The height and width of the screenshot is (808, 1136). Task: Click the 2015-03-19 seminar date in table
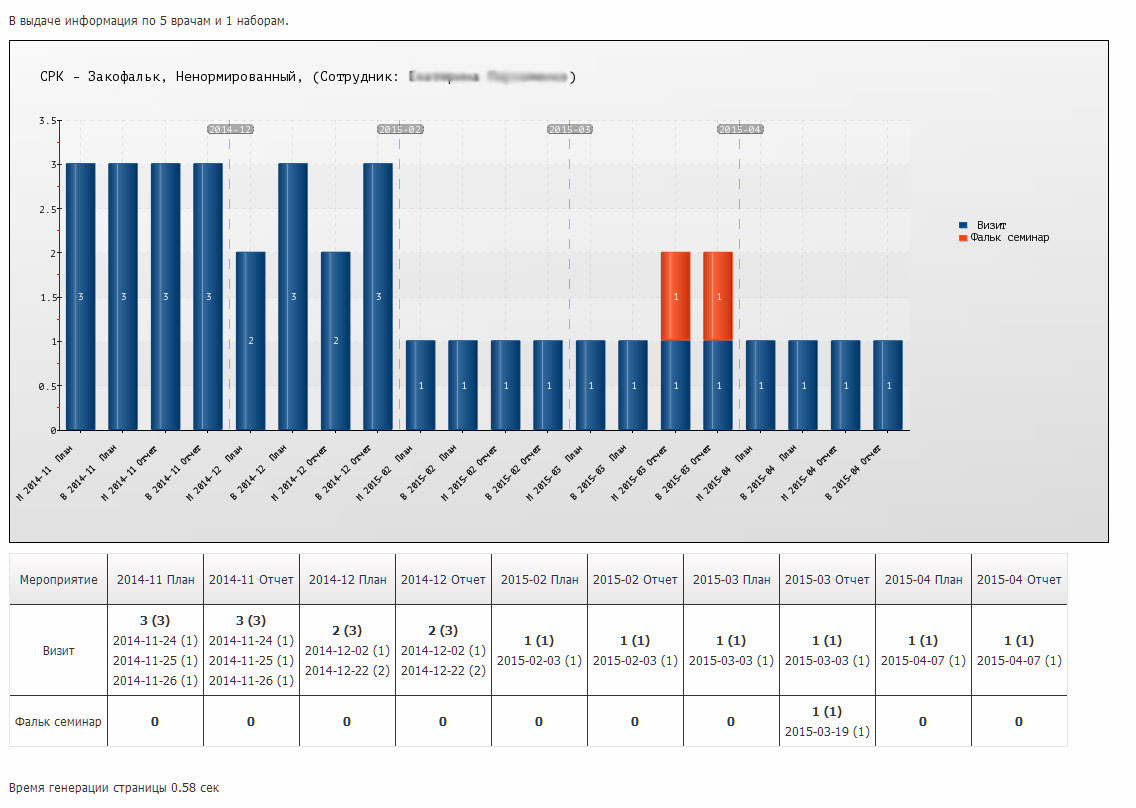(827, 732)
